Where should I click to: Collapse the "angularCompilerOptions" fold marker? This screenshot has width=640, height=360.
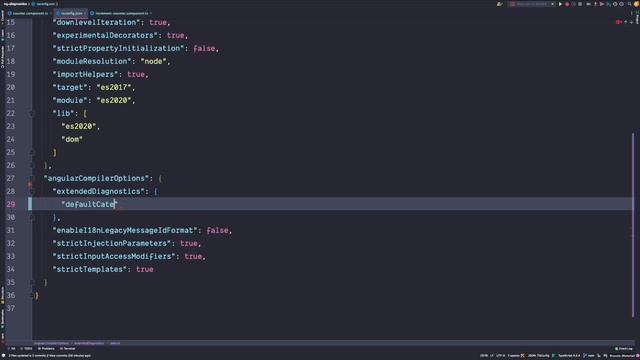pyautogui.click(x=31, y=178)
